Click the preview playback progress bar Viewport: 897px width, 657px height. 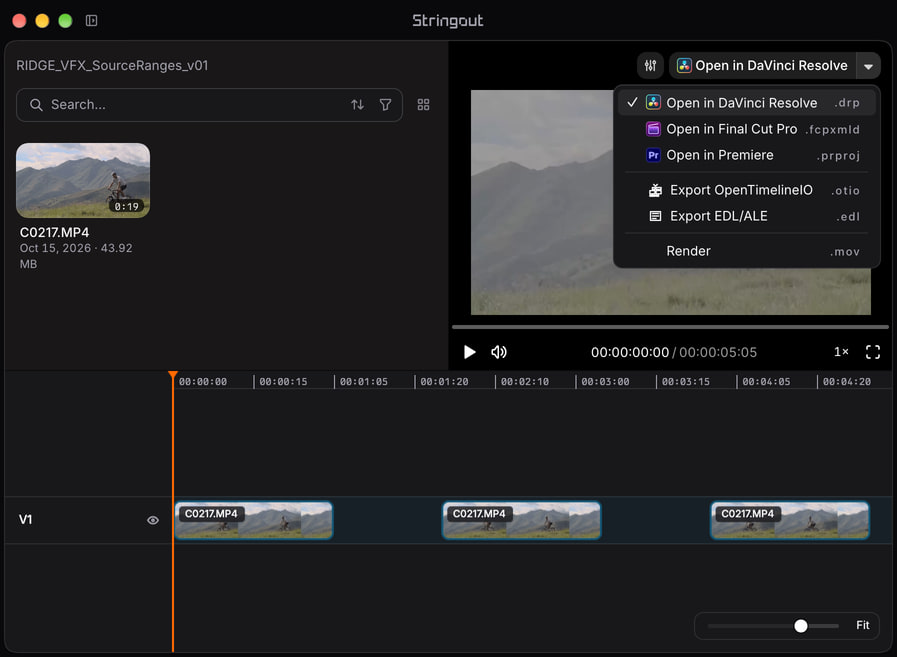[670, 327]
